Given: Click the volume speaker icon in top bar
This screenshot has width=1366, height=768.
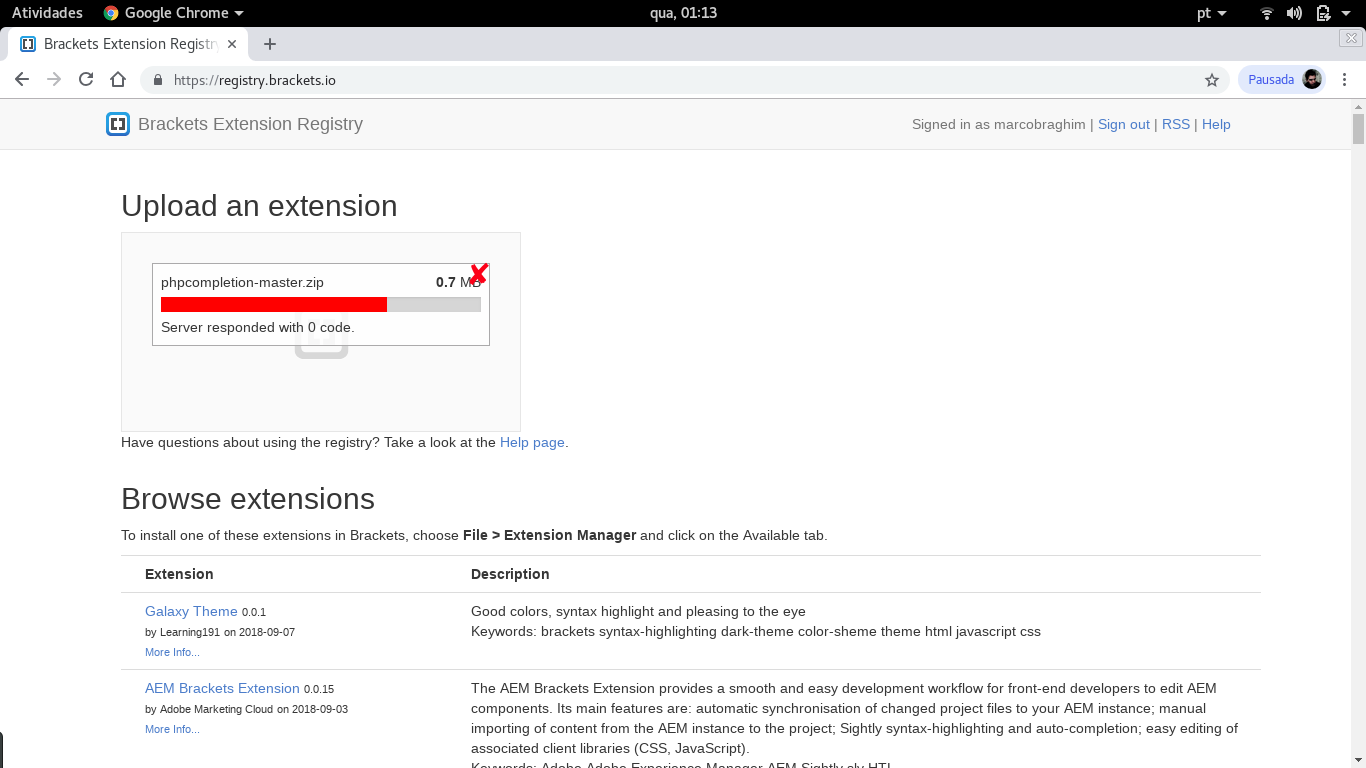Looking at the screenshot, I should 1294,13.
